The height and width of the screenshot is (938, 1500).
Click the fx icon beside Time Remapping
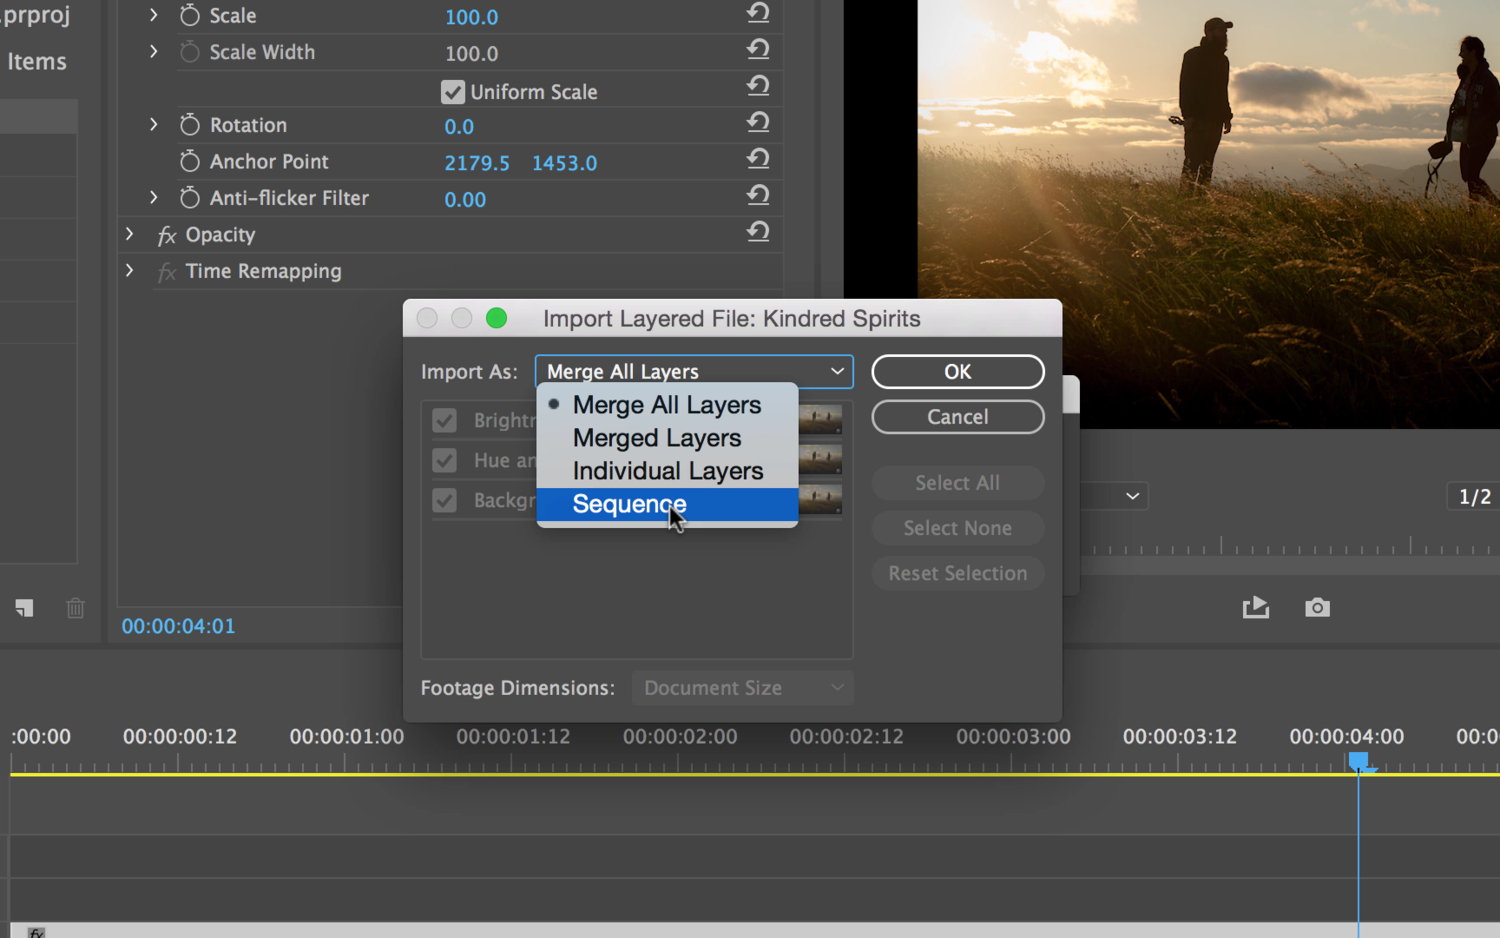(166, 271)
